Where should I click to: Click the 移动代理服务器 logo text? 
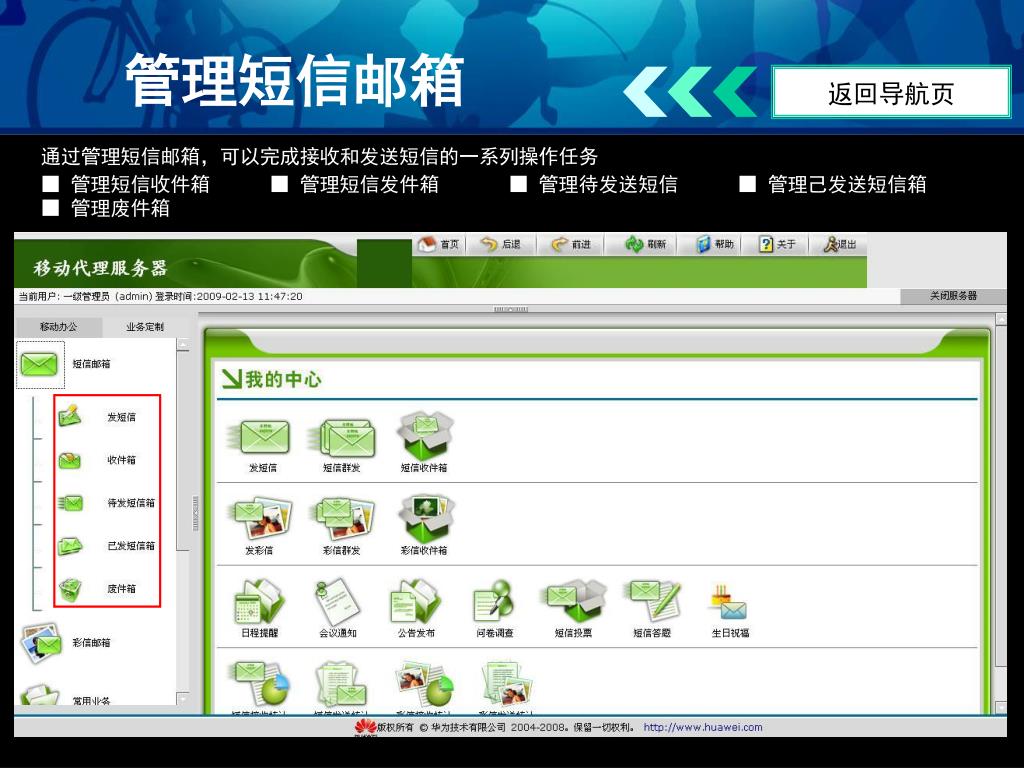coord(100,268)
